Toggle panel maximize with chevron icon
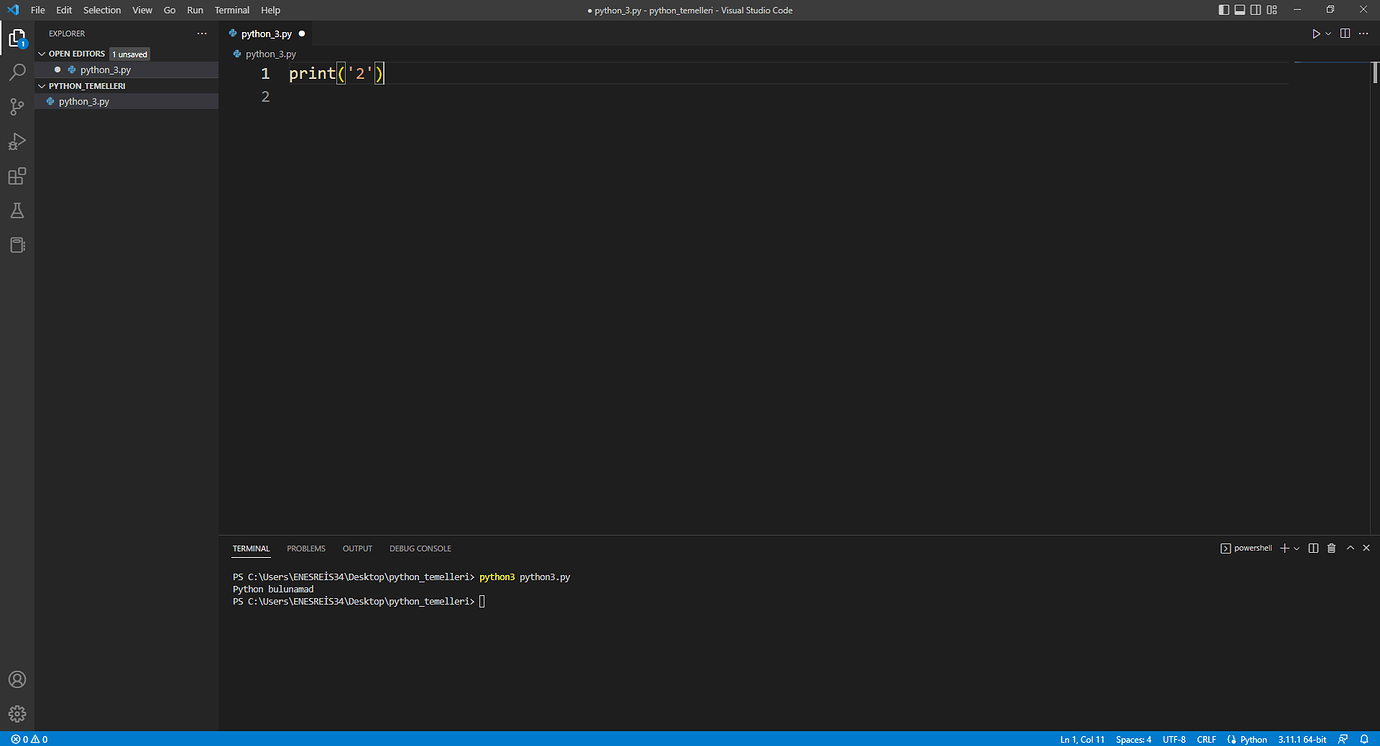Viewport: 1380px width, 746px height. (1349, 548)
